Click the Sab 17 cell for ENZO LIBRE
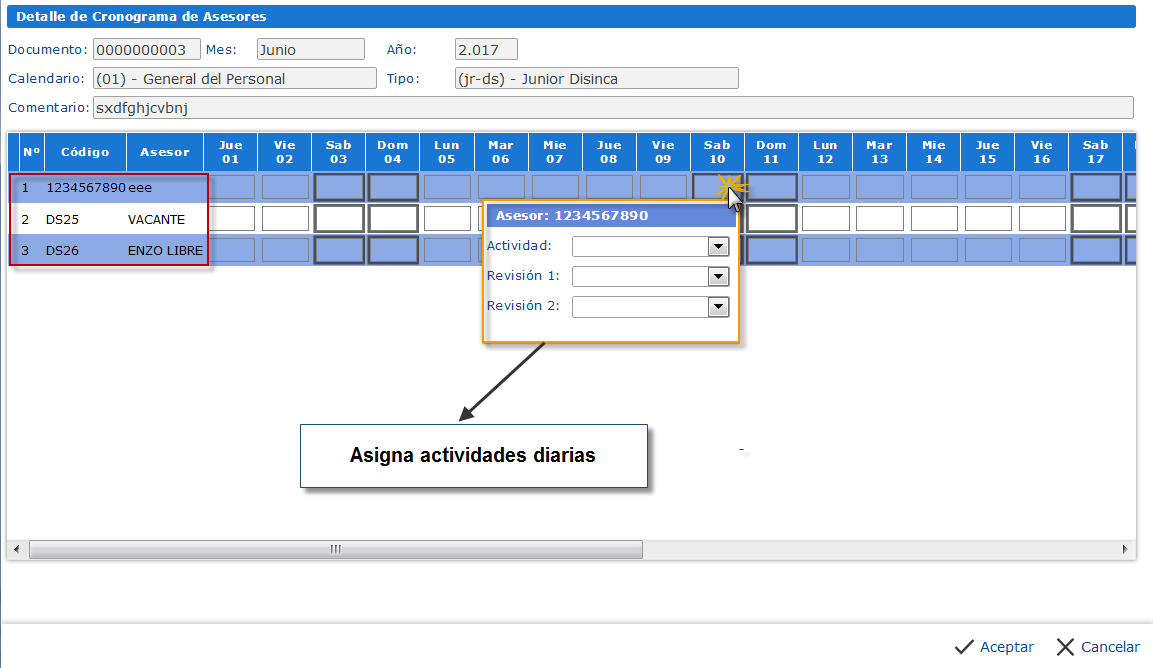Screen dimensions: 1153x668 click(1096, 250)
